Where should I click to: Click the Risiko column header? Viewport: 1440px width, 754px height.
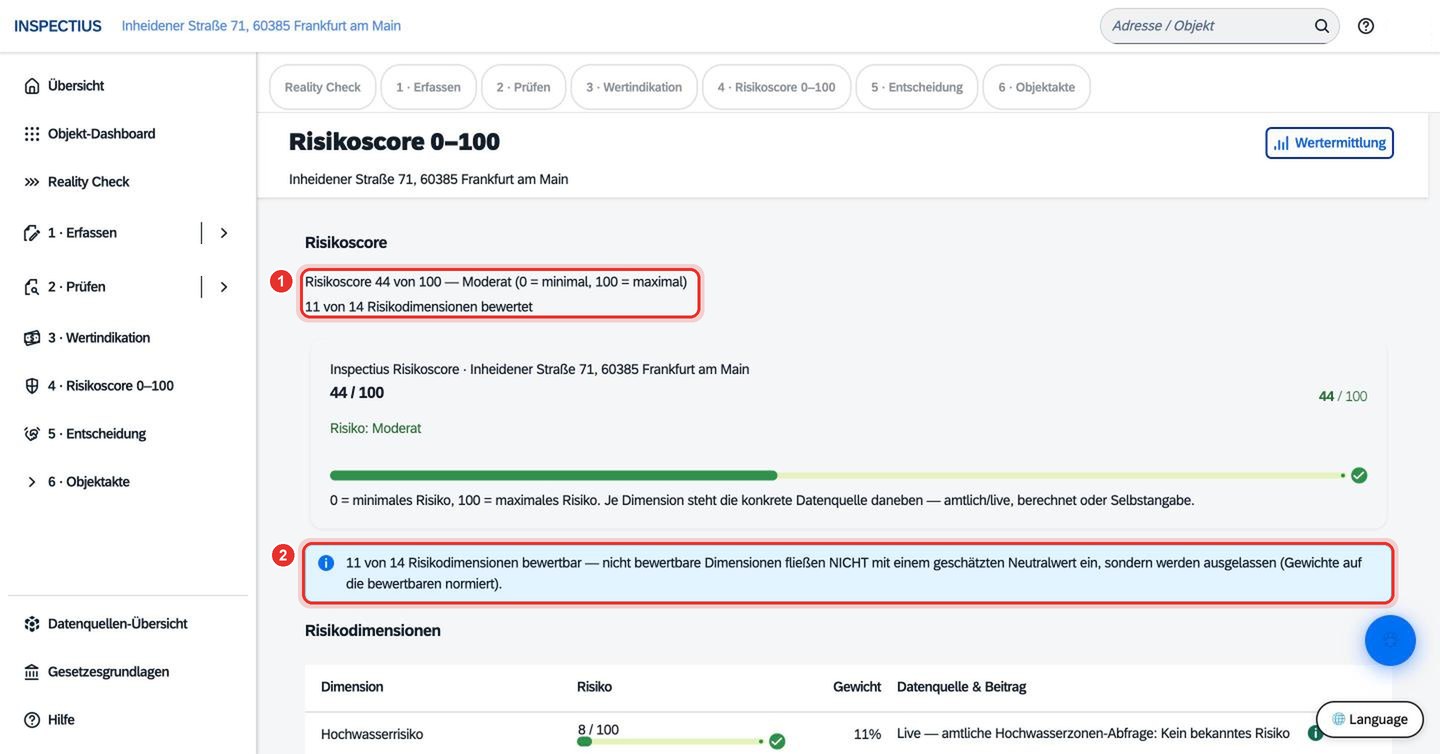pos(594,687)
